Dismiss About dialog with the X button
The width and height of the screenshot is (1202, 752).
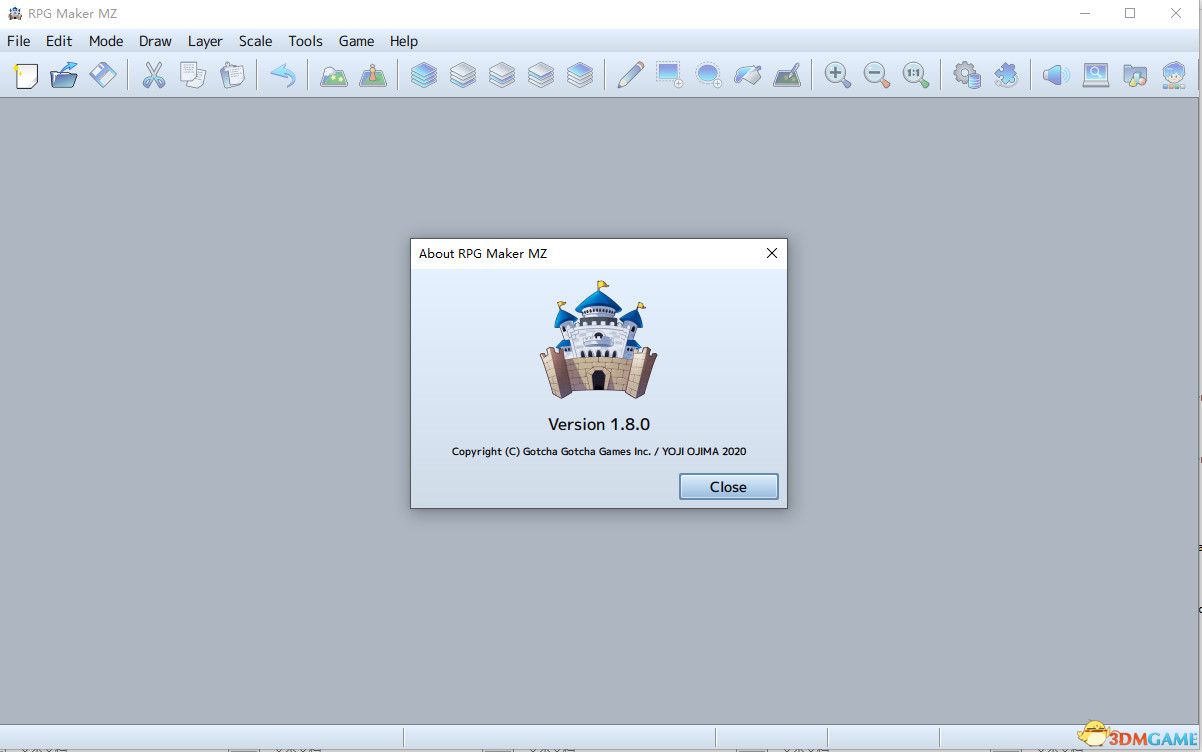click(772, 253)
